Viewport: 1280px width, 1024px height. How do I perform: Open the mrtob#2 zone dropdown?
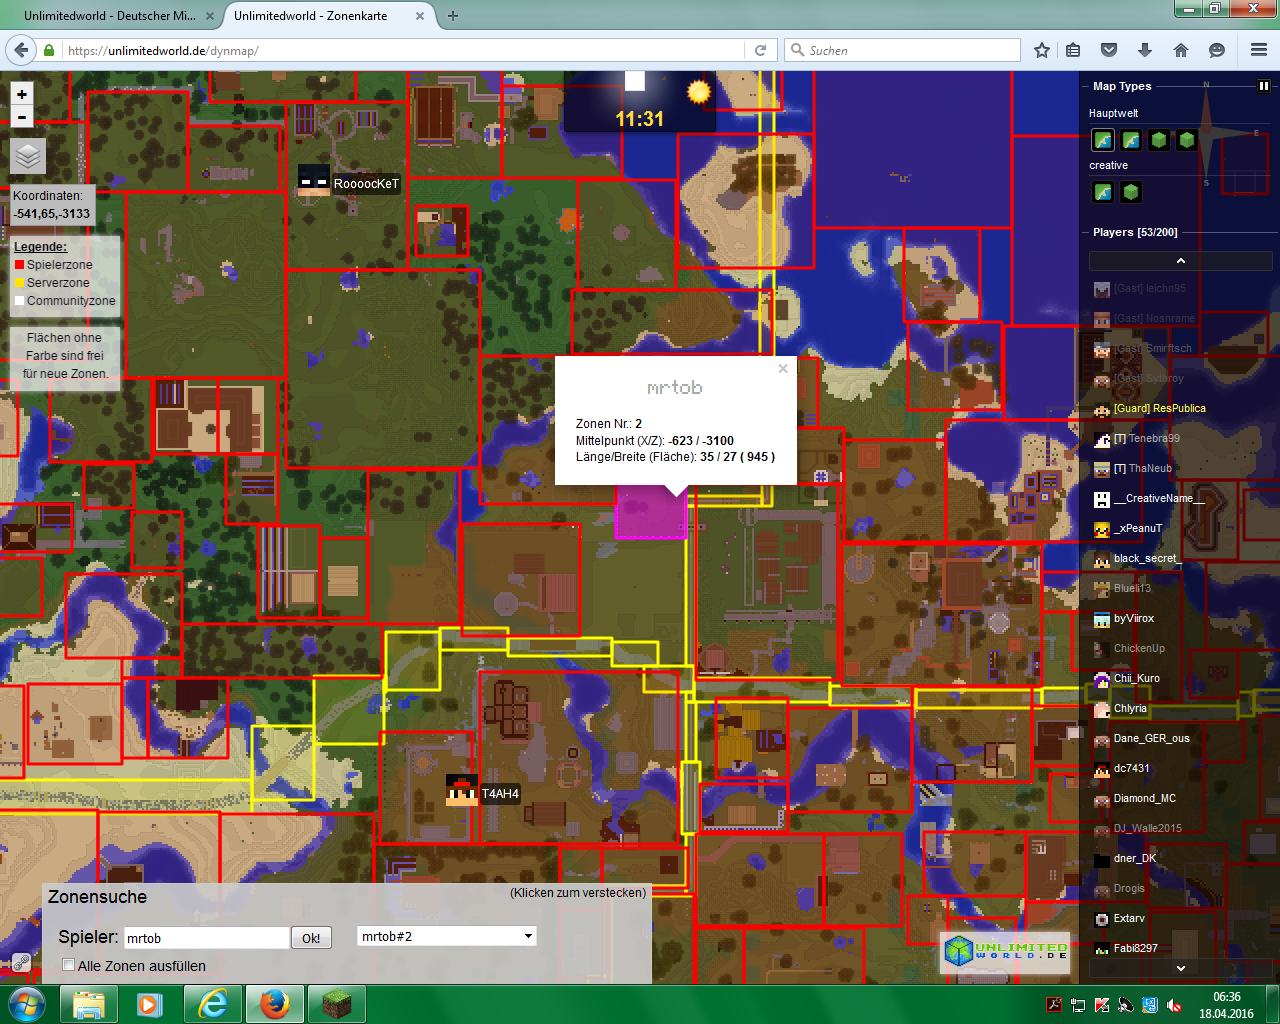447,936
